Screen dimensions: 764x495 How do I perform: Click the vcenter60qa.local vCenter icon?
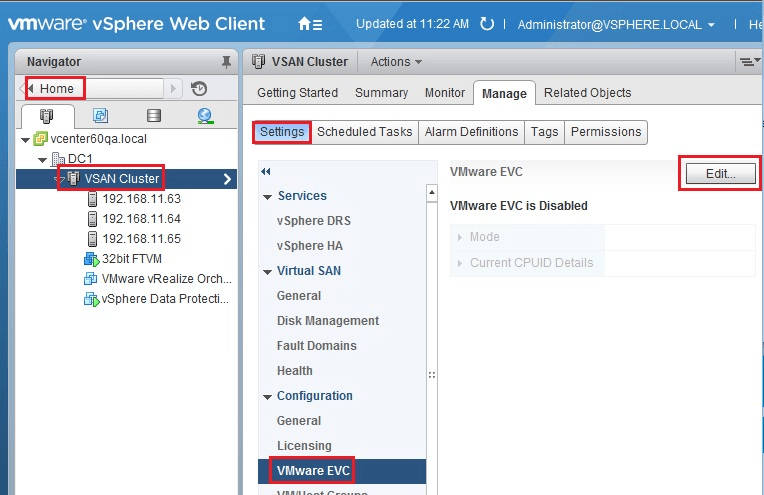pyautogui.click(x=40, y=139)
